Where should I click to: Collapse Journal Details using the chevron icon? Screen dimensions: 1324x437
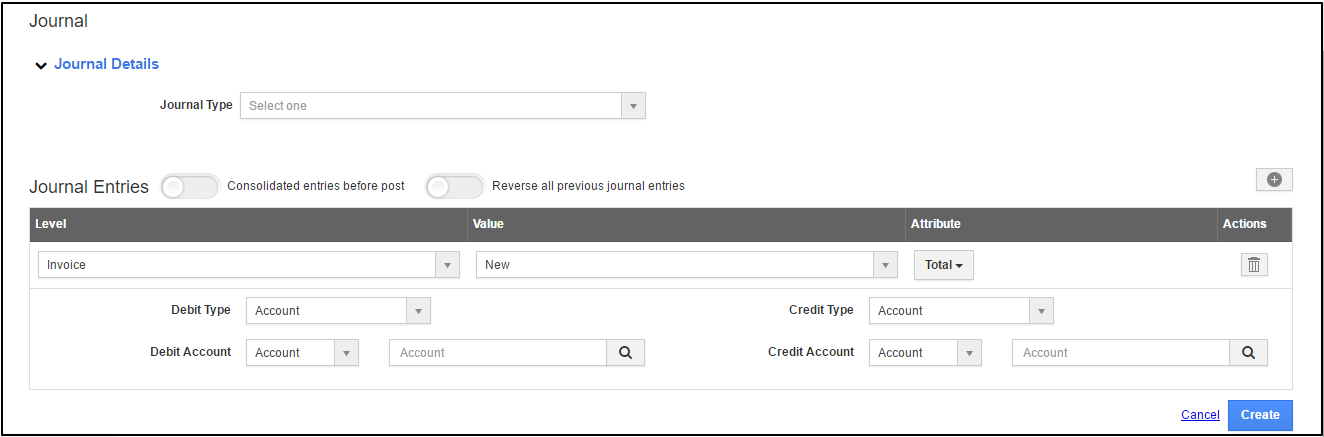click(41, 66)
